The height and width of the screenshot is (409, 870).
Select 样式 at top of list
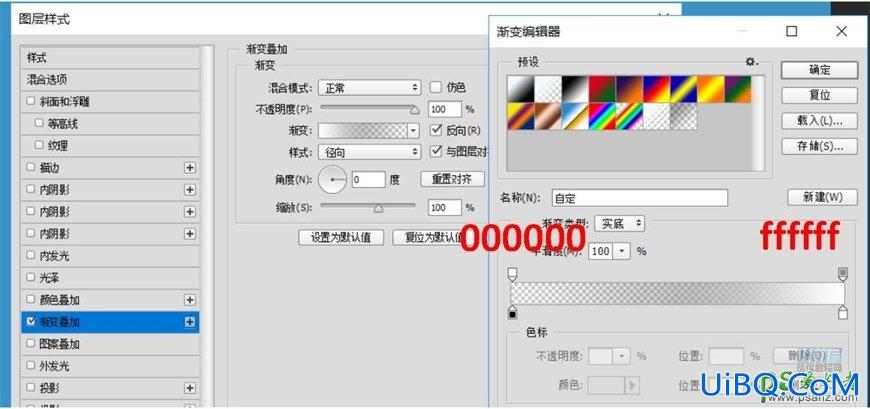pos(110,58)
